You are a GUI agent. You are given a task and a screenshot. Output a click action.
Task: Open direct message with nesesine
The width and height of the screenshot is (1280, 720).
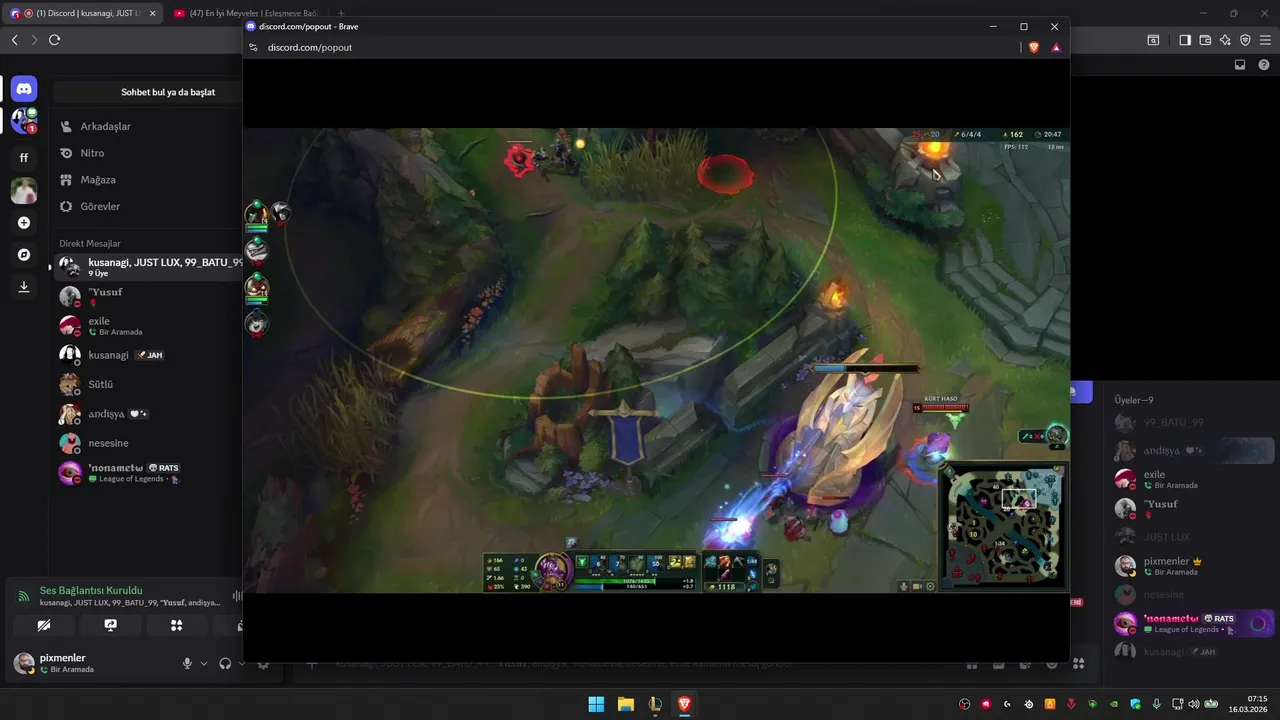coord(148,443)
